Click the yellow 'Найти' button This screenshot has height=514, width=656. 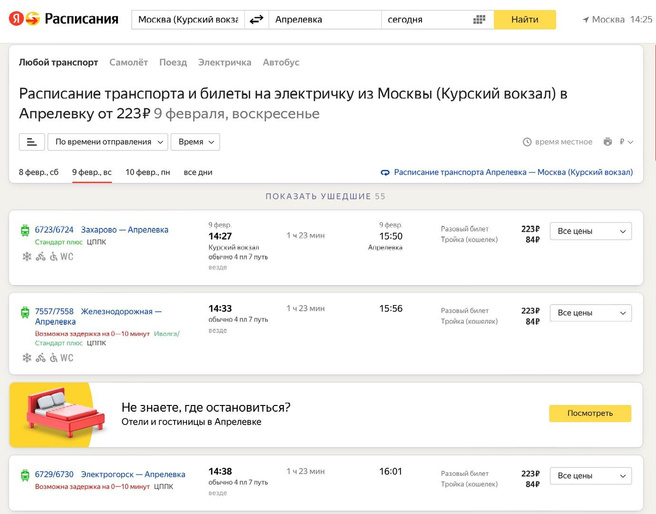524,19
